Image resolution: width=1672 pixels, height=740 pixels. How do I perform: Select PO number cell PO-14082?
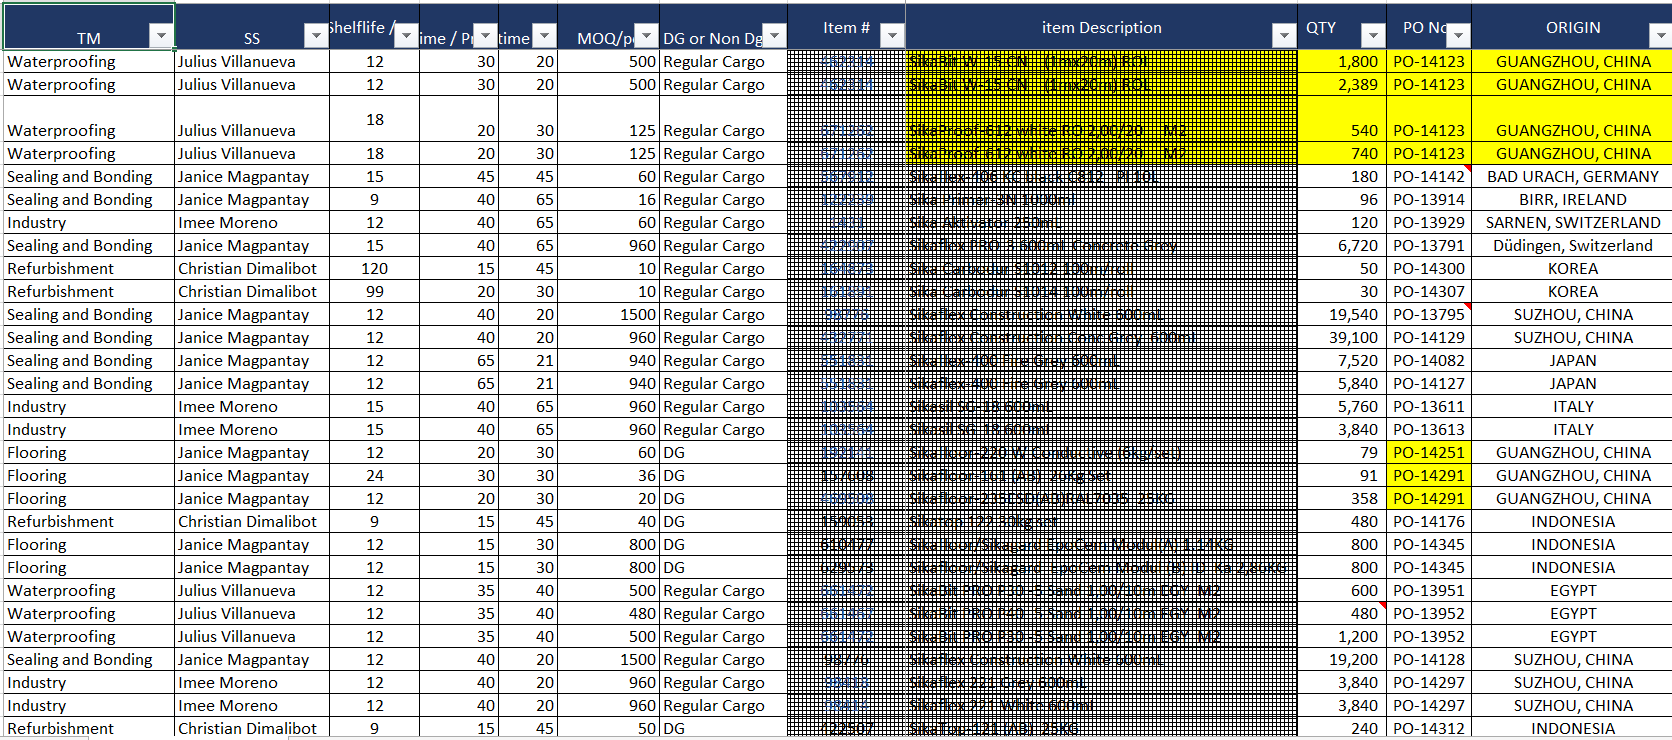click(1429, 361)
